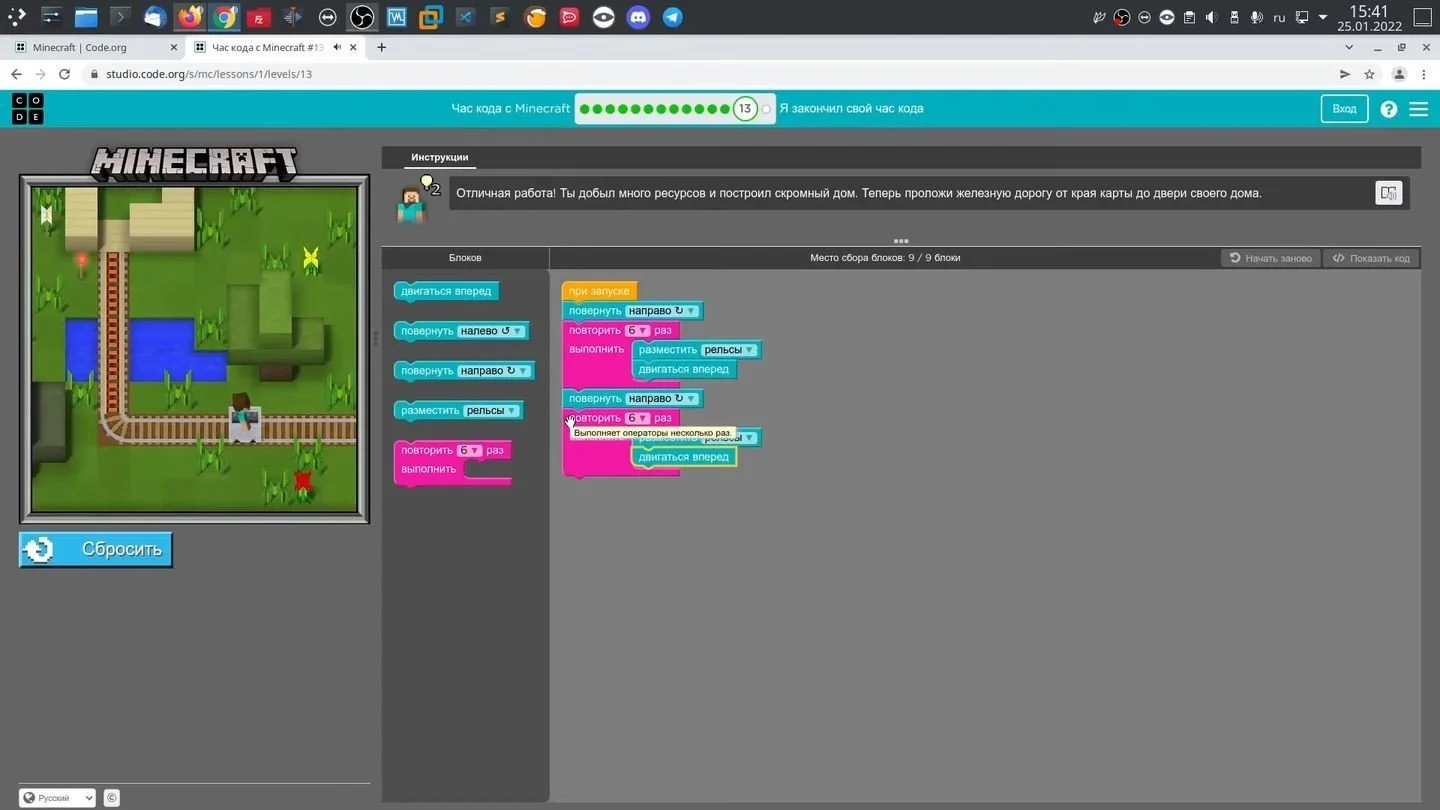The image size is (1440, 810).
Task: Click the lightbulb hint icon above the character
Action: tap(428, 183)
